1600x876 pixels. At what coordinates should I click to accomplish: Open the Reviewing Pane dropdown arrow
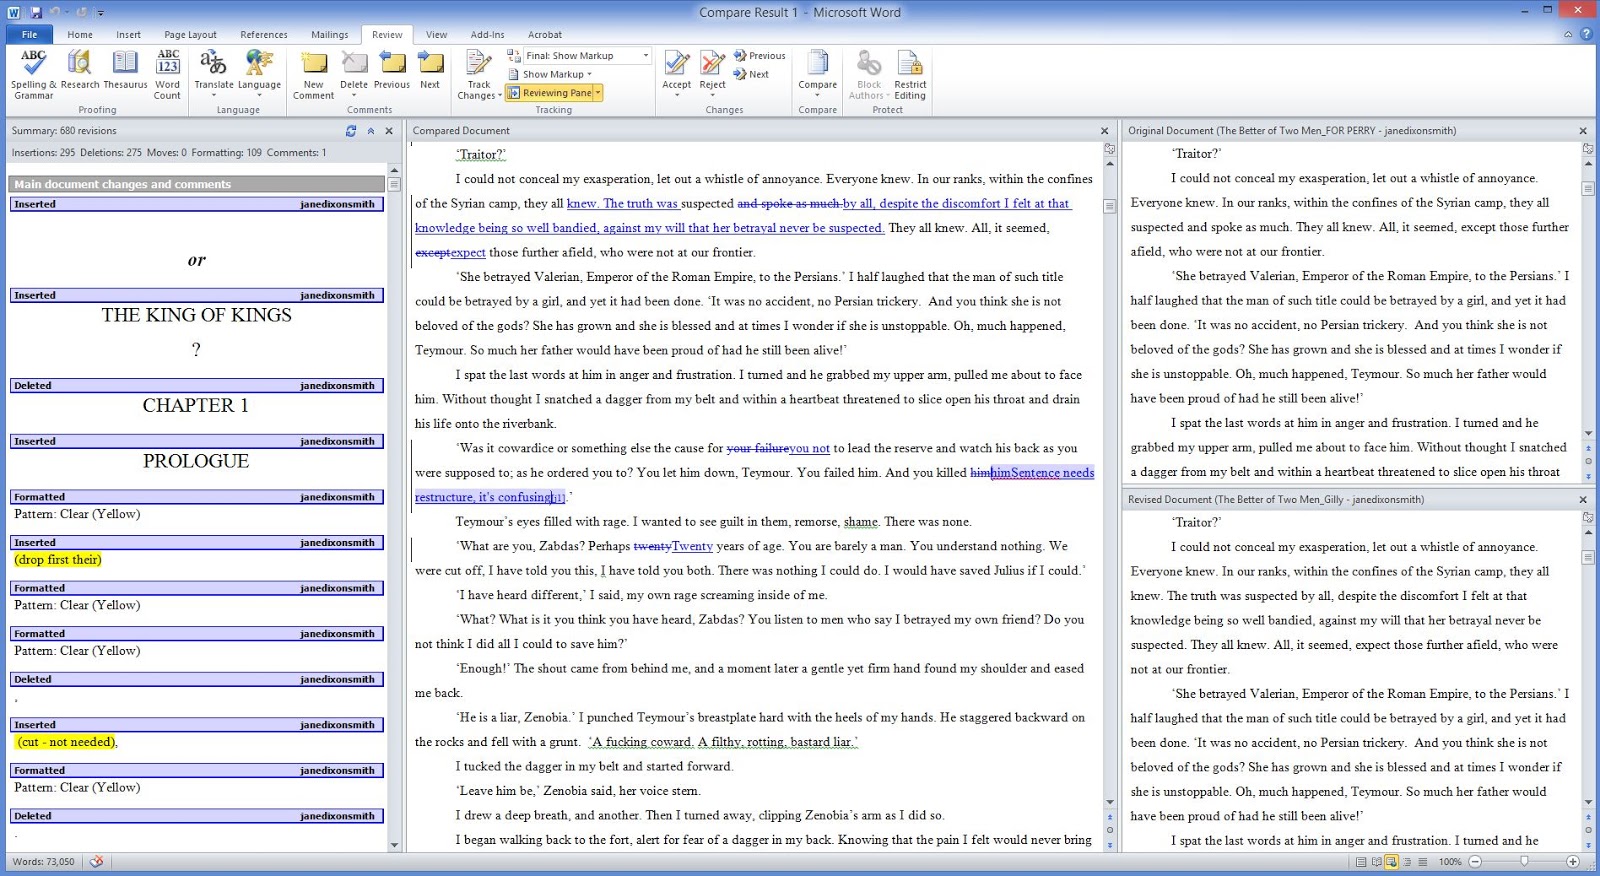pyautogui.click(x=598, y=93)
